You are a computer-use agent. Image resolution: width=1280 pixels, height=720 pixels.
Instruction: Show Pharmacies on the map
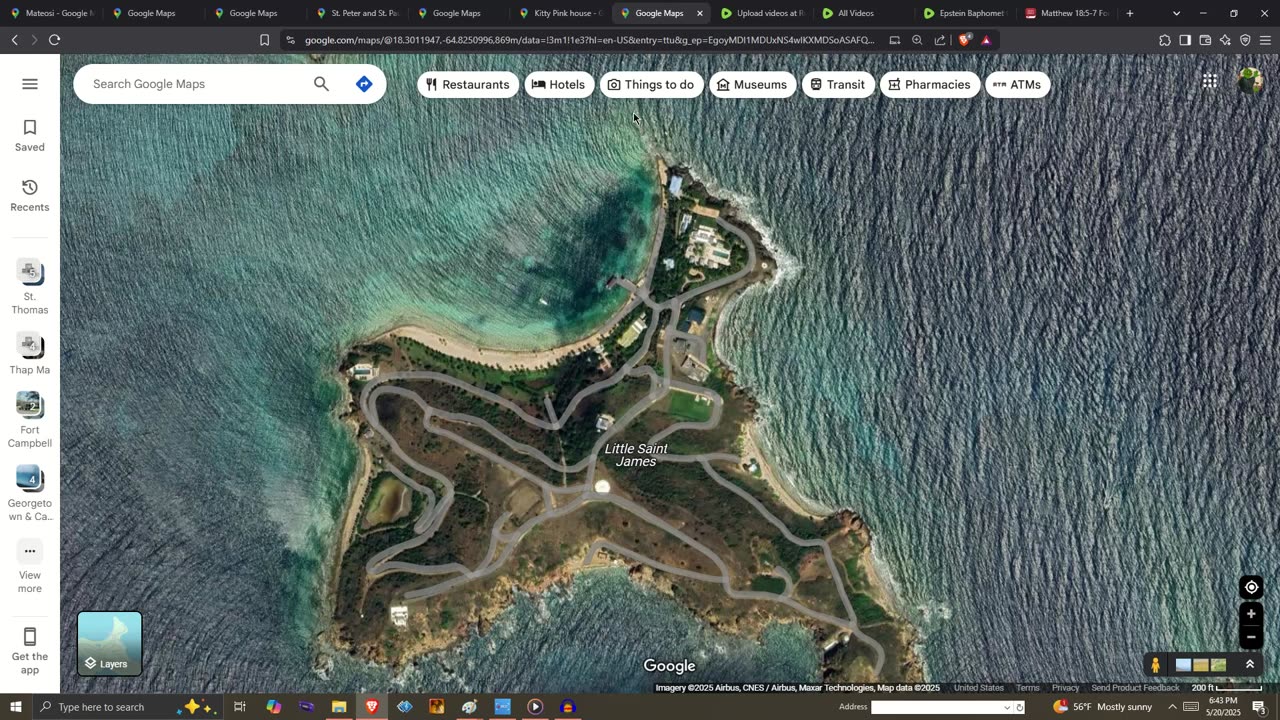[930, 85]
